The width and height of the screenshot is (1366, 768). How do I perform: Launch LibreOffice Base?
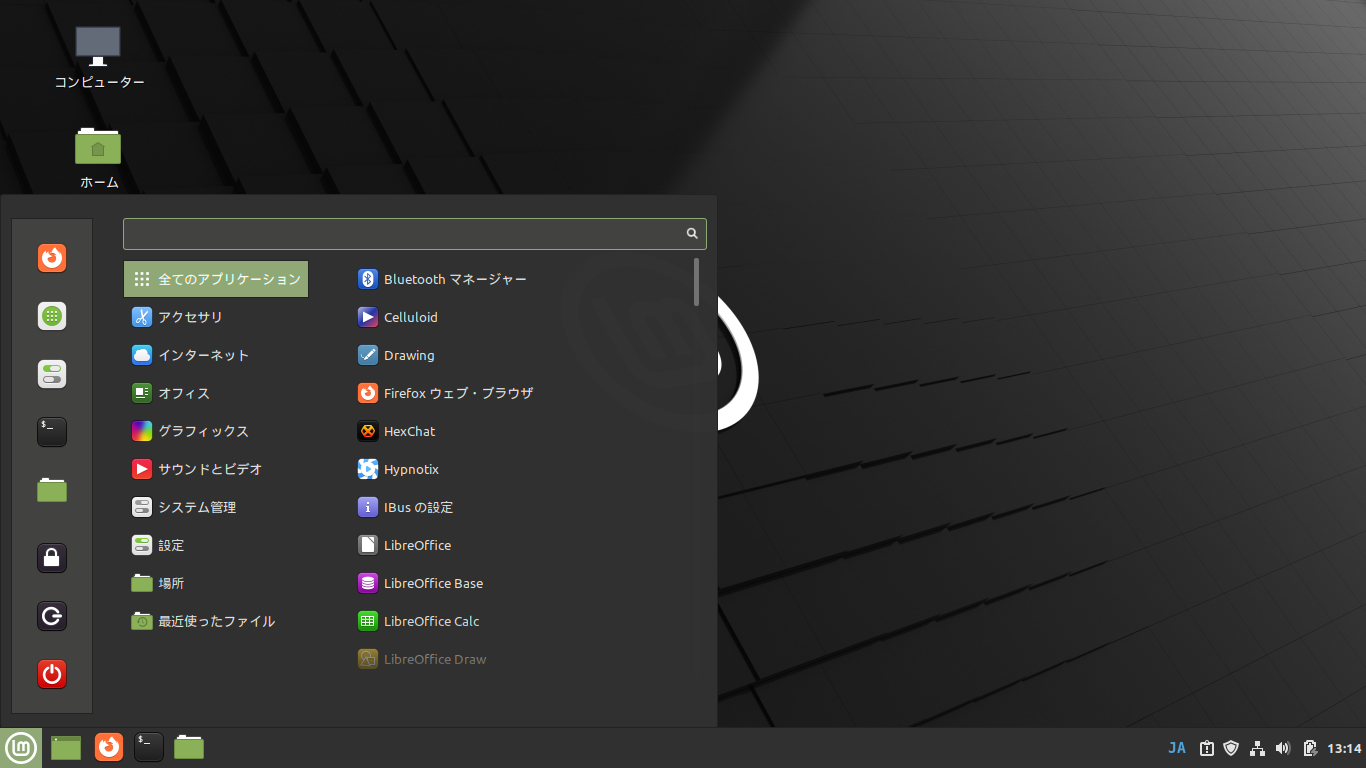[x=520, y=583]
